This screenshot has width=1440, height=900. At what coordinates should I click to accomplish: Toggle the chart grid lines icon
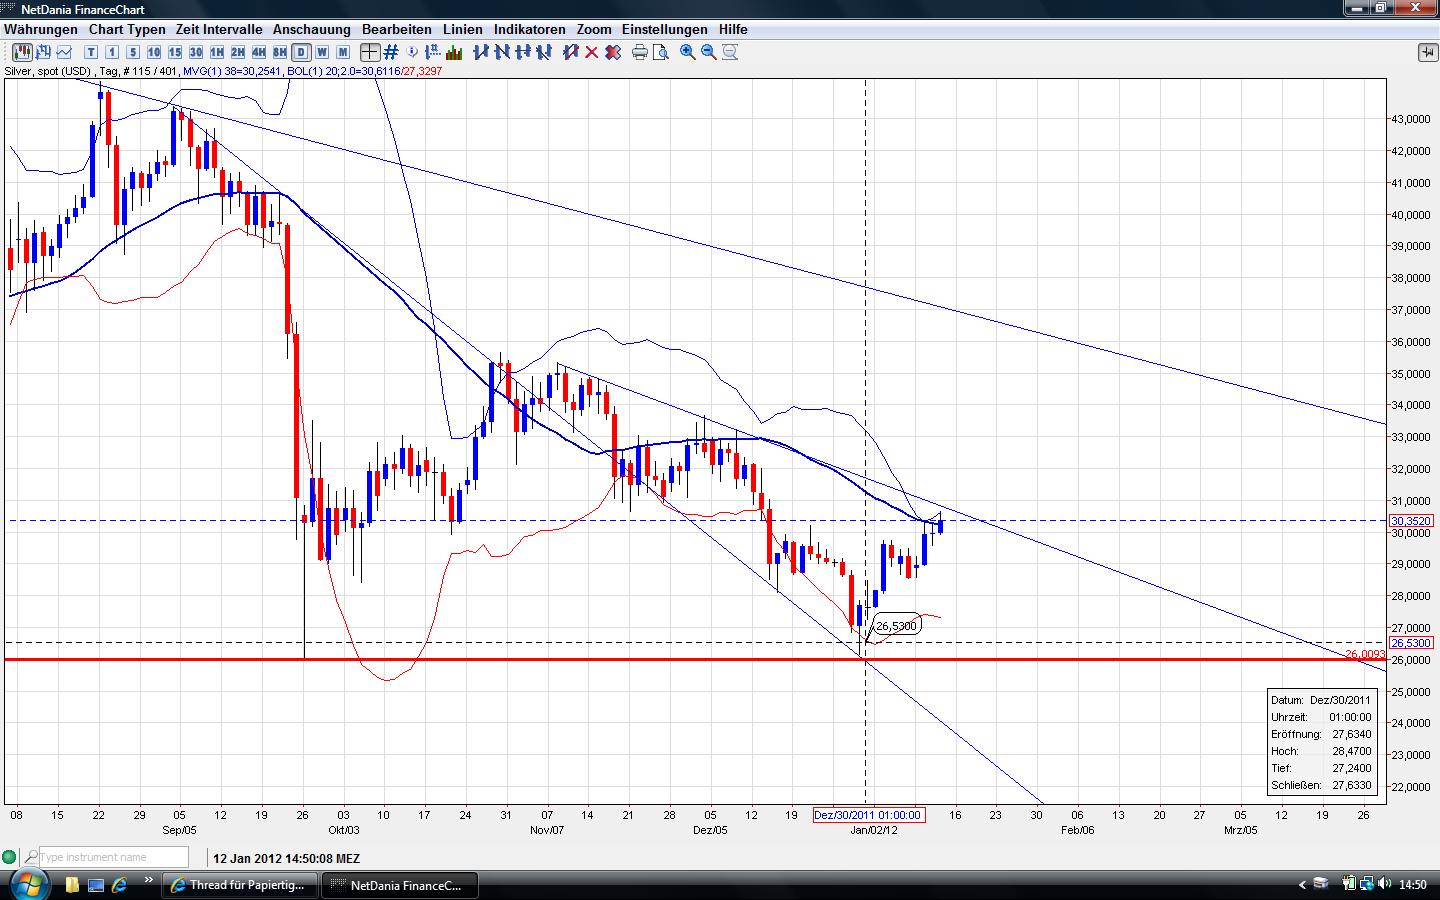(x=391, y=52)
